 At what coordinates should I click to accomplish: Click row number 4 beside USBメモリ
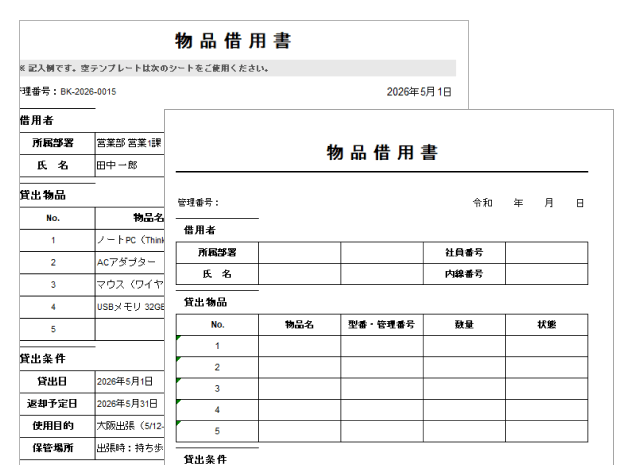53,307
